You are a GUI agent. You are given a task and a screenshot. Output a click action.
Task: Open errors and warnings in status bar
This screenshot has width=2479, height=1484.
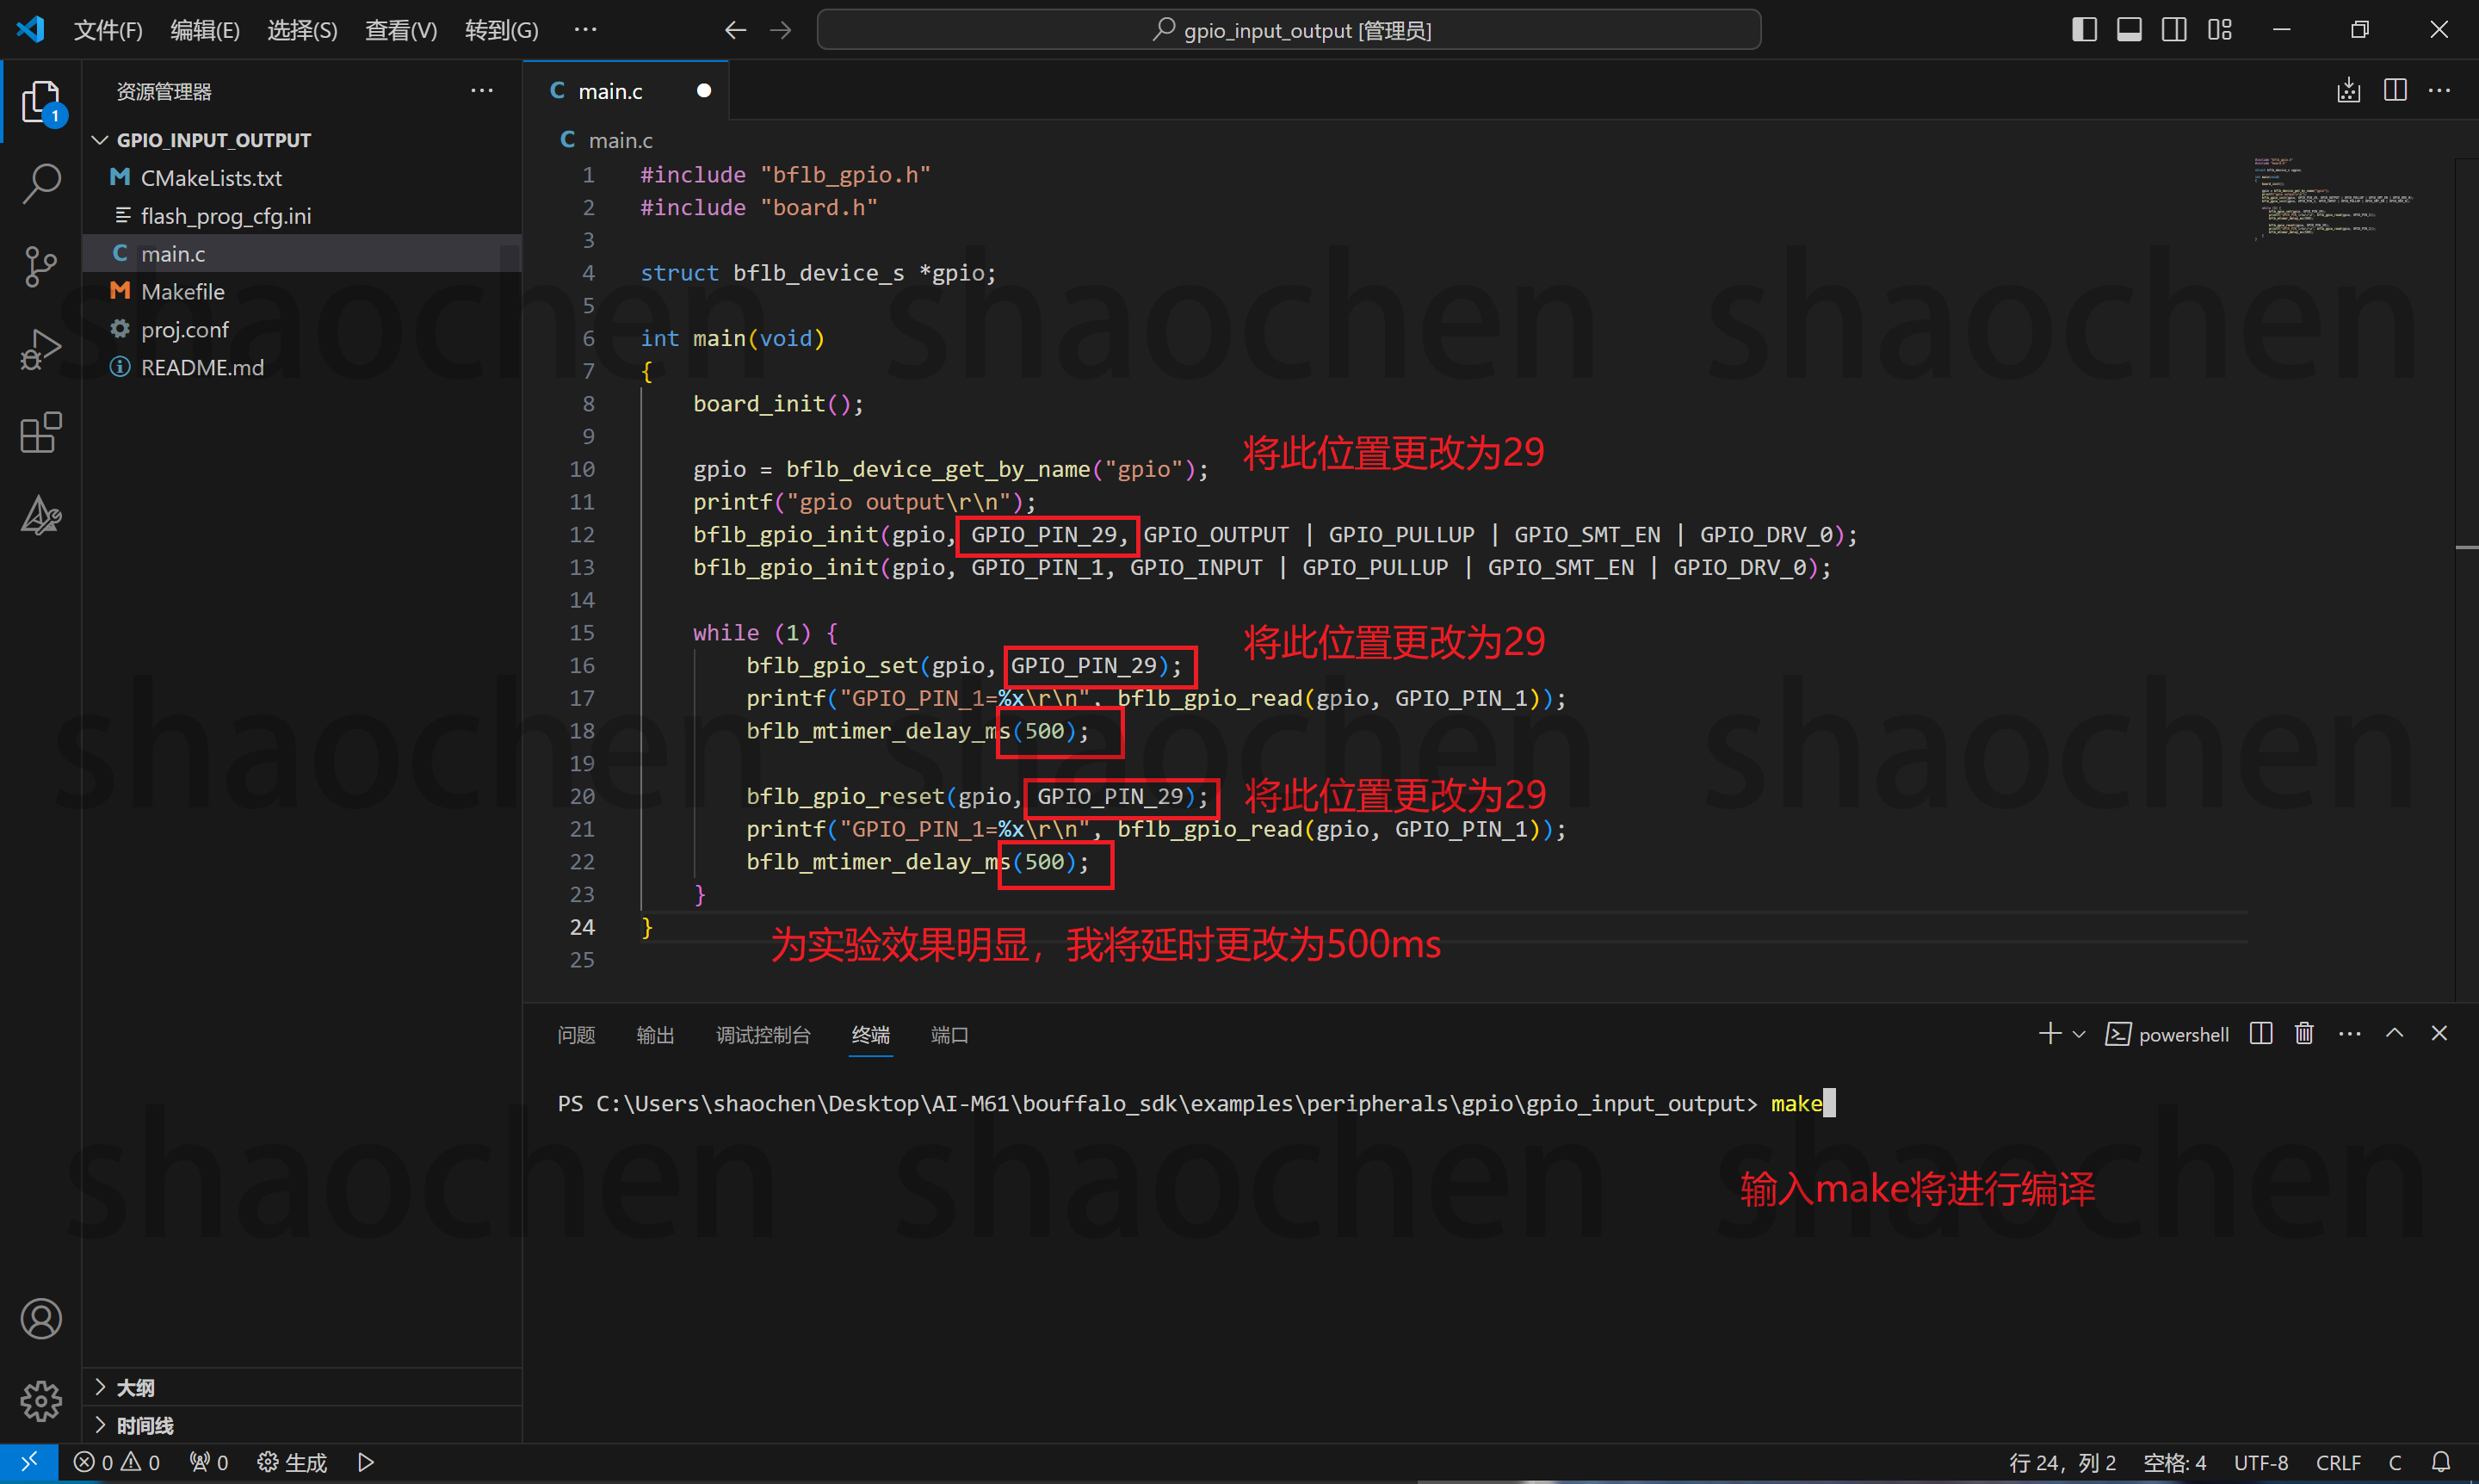(117, 1463)
